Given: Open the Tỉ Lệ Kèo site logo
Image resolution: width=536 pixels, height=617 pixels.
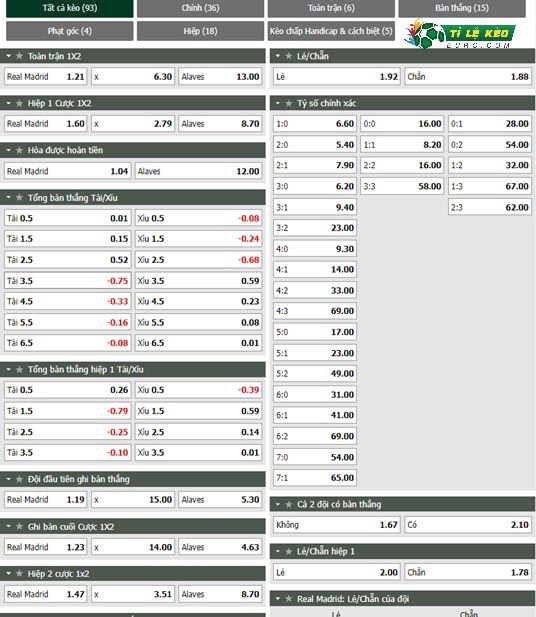Looking at the screenshot, I should pyautogui.click(x=460, y=34).
